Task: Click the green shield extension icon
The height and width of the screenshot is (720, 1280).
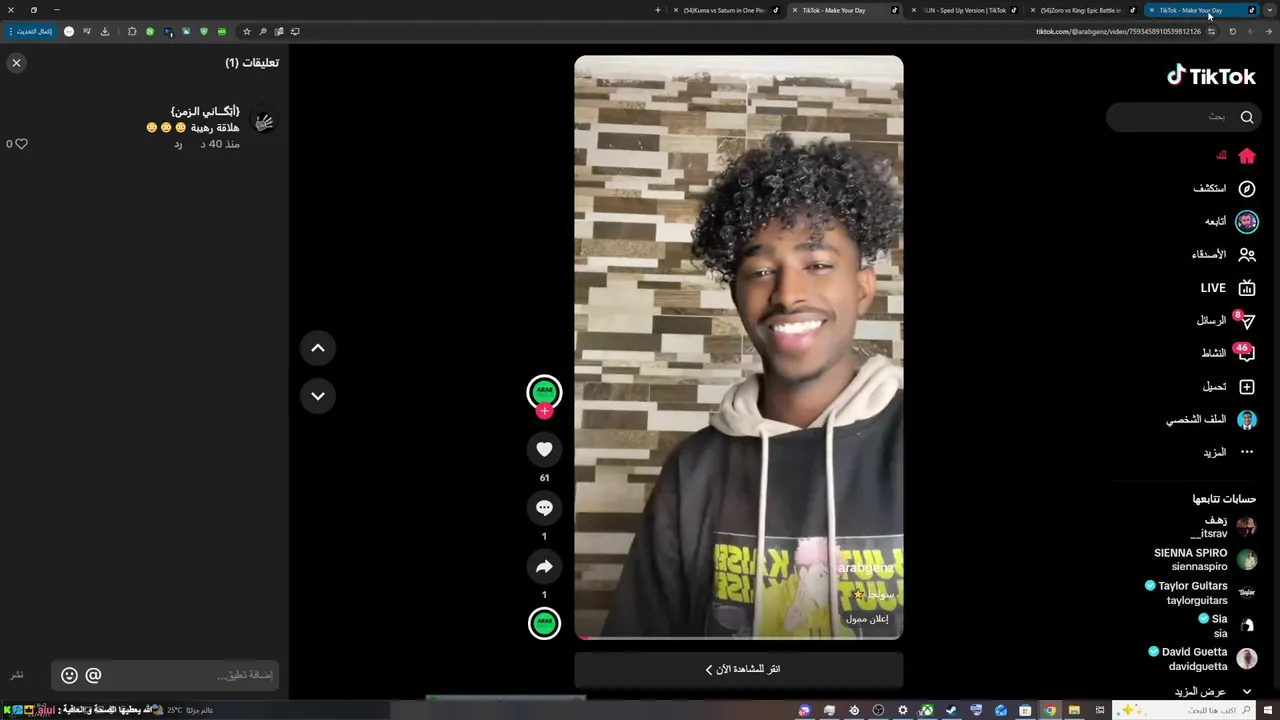Action: click(204, 31)
